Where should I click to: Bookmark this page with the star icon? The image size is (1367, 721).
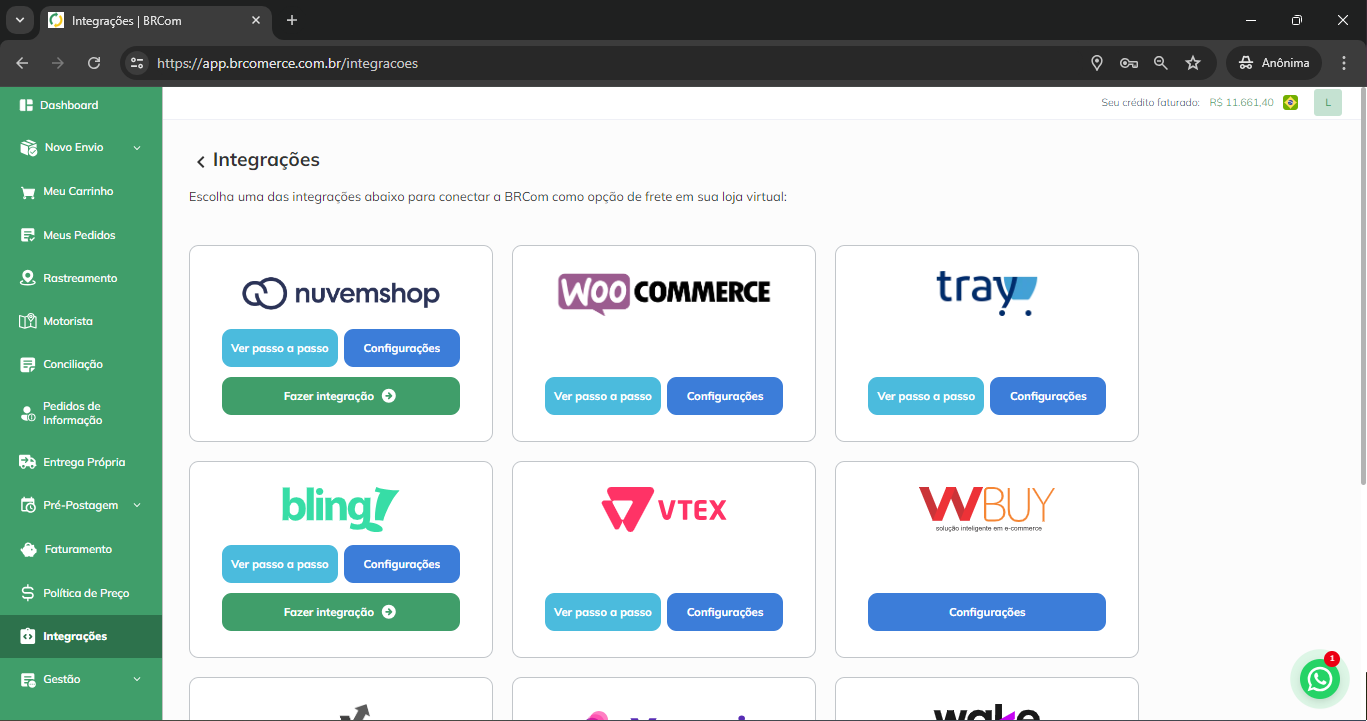click(x=1192, y=63)
